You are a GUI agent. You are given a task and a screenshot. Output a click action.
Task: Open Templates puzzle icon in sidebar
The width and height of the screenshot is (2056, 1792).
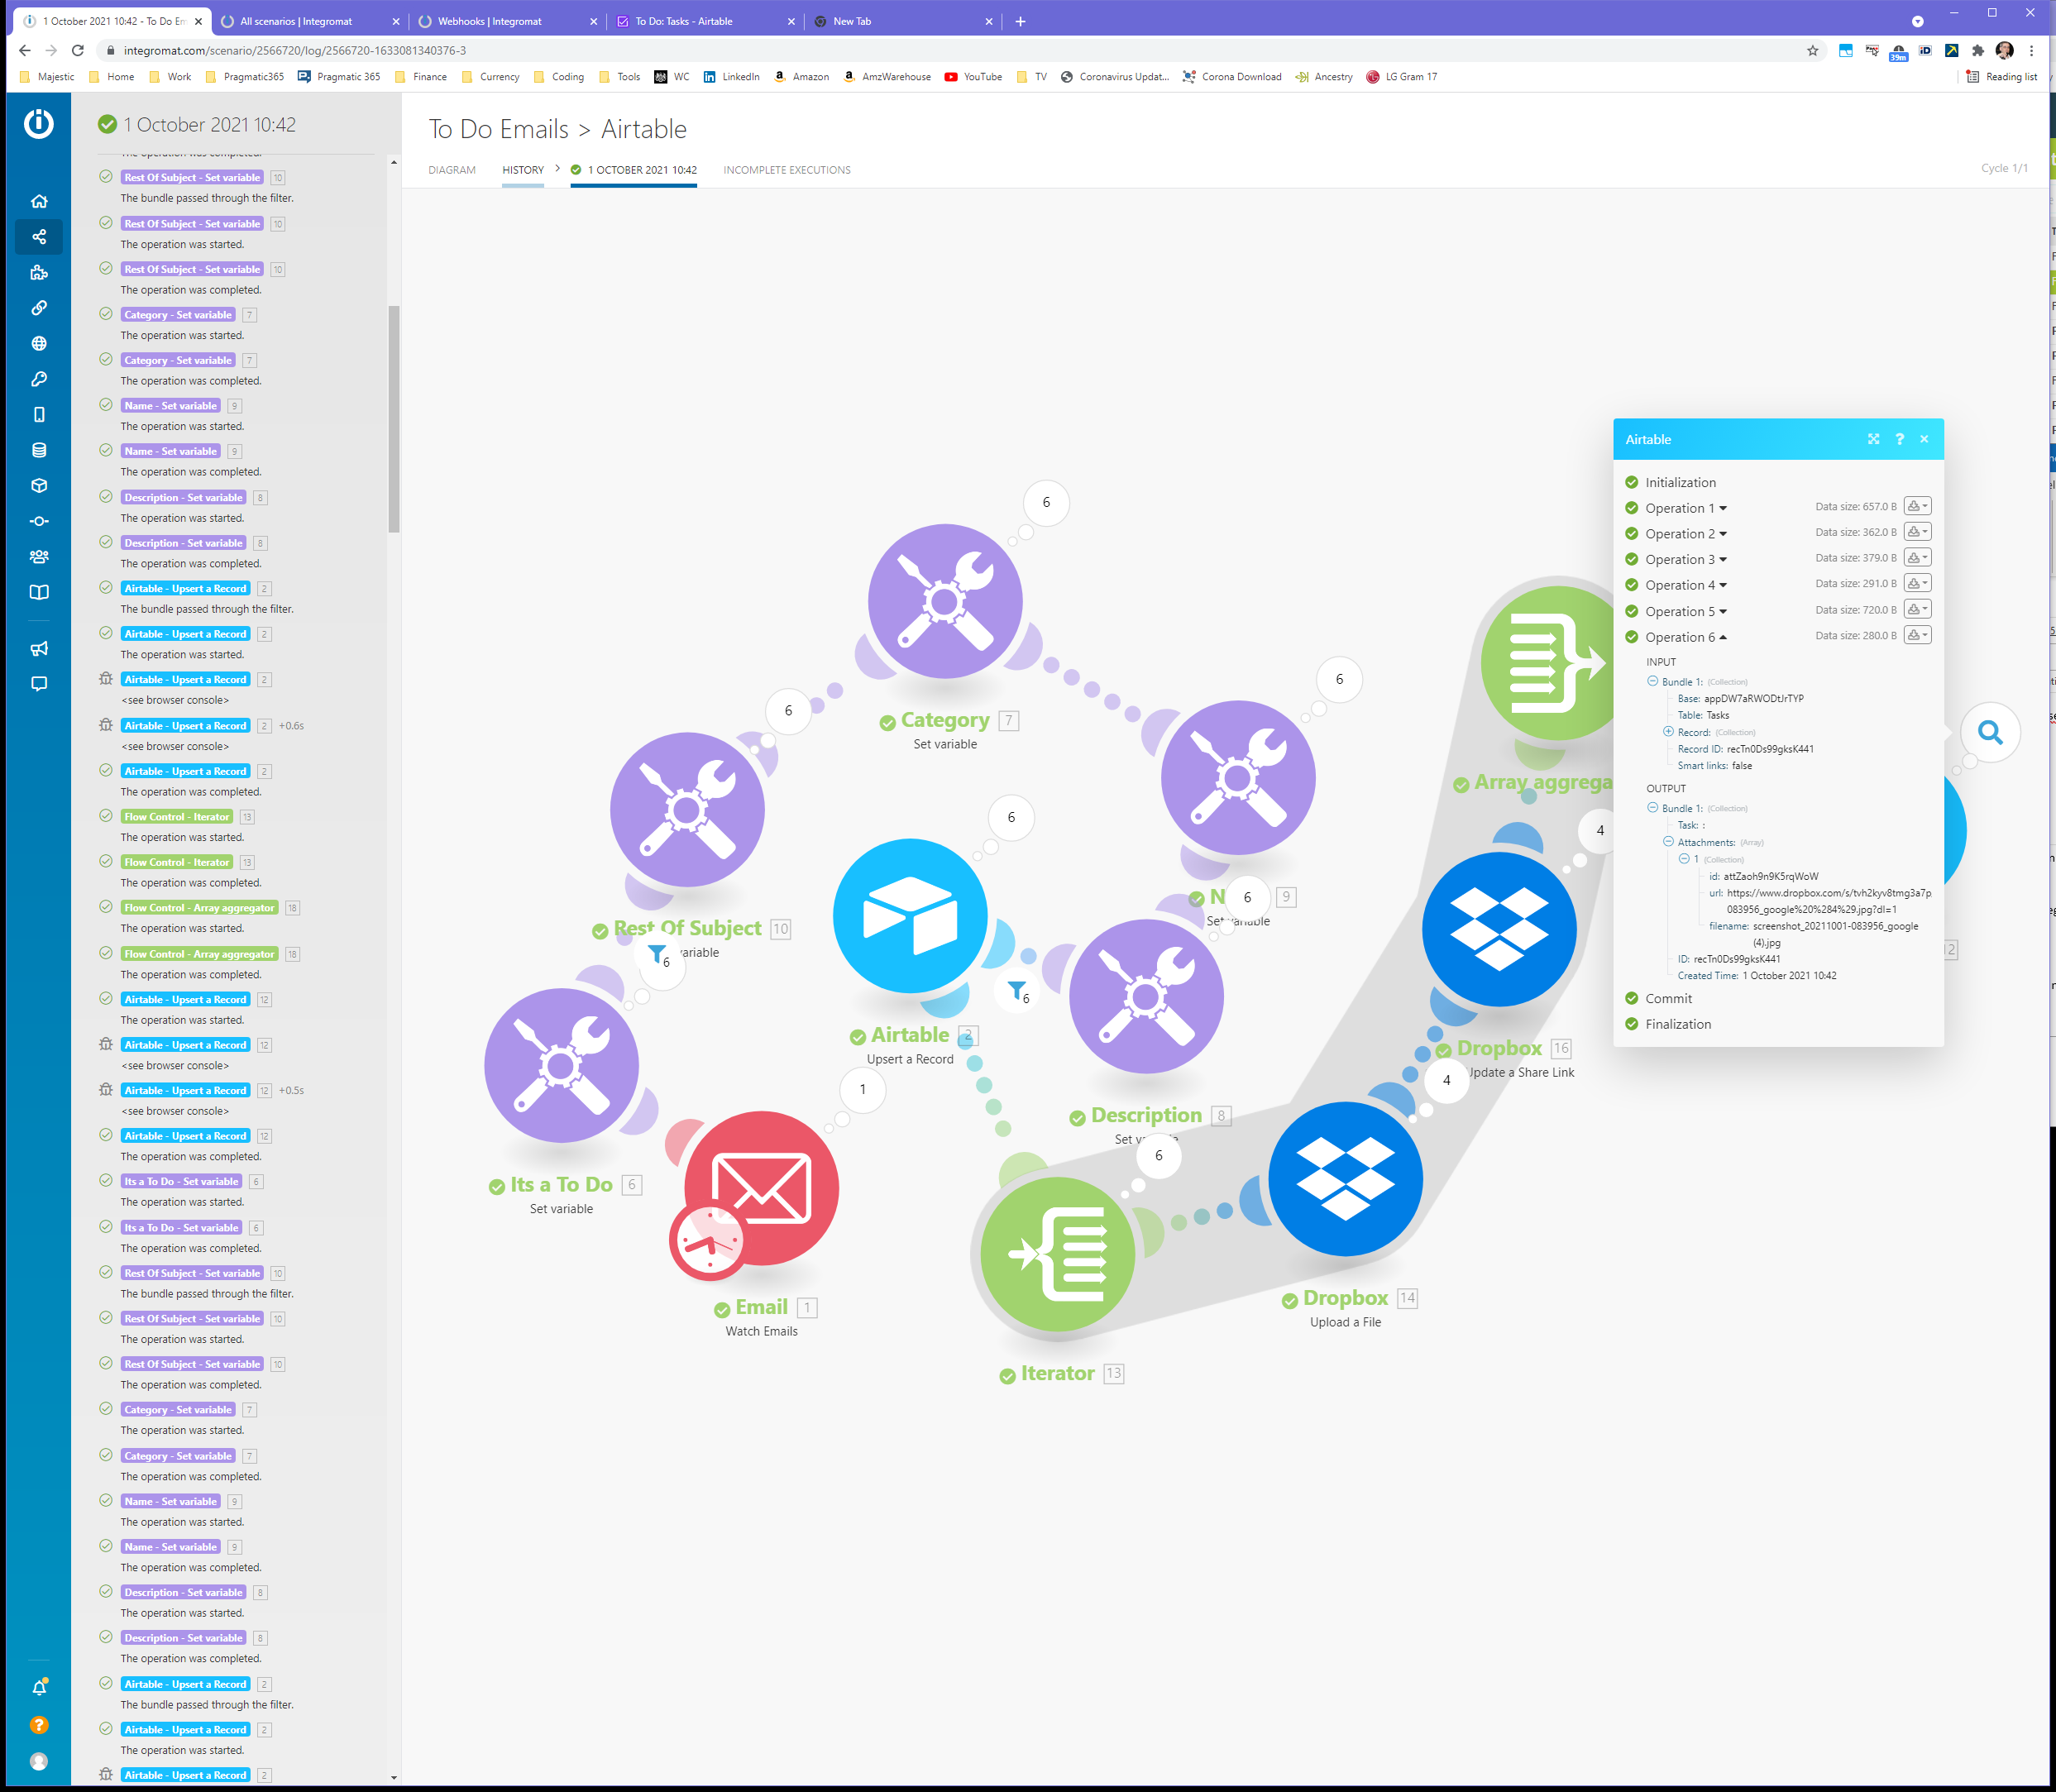(x=39, y=272)
